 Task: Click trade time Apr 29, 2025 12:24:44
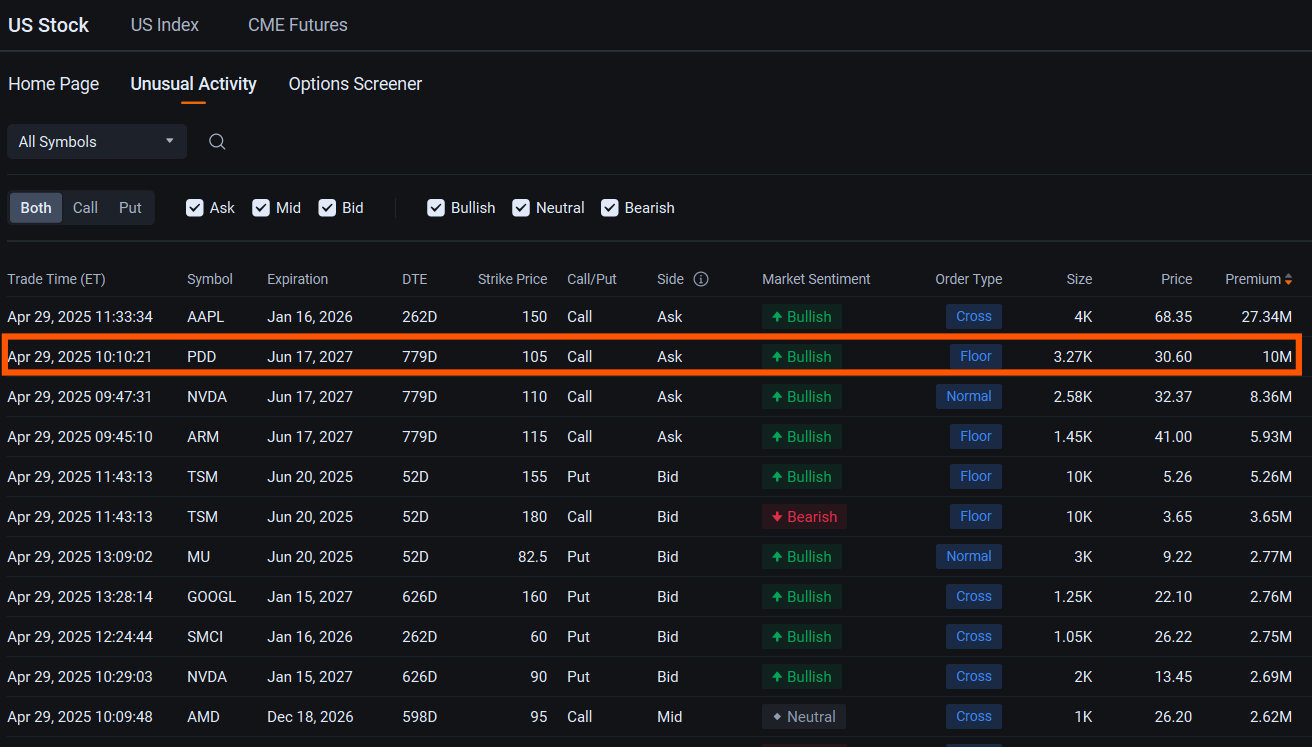click(80, 637)
